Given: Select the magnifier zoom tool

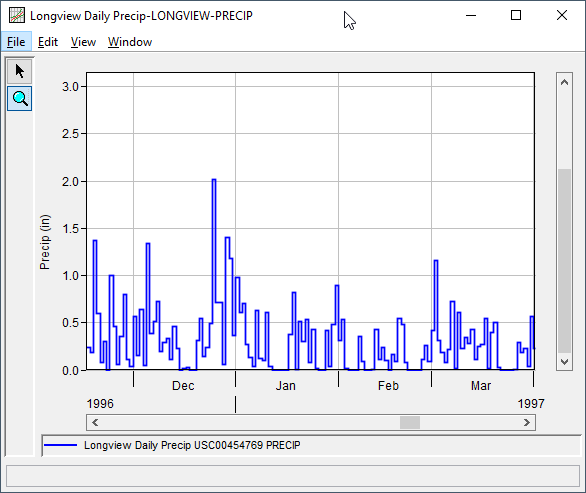Looking at the screenshot, I should [x=19, y=99].
